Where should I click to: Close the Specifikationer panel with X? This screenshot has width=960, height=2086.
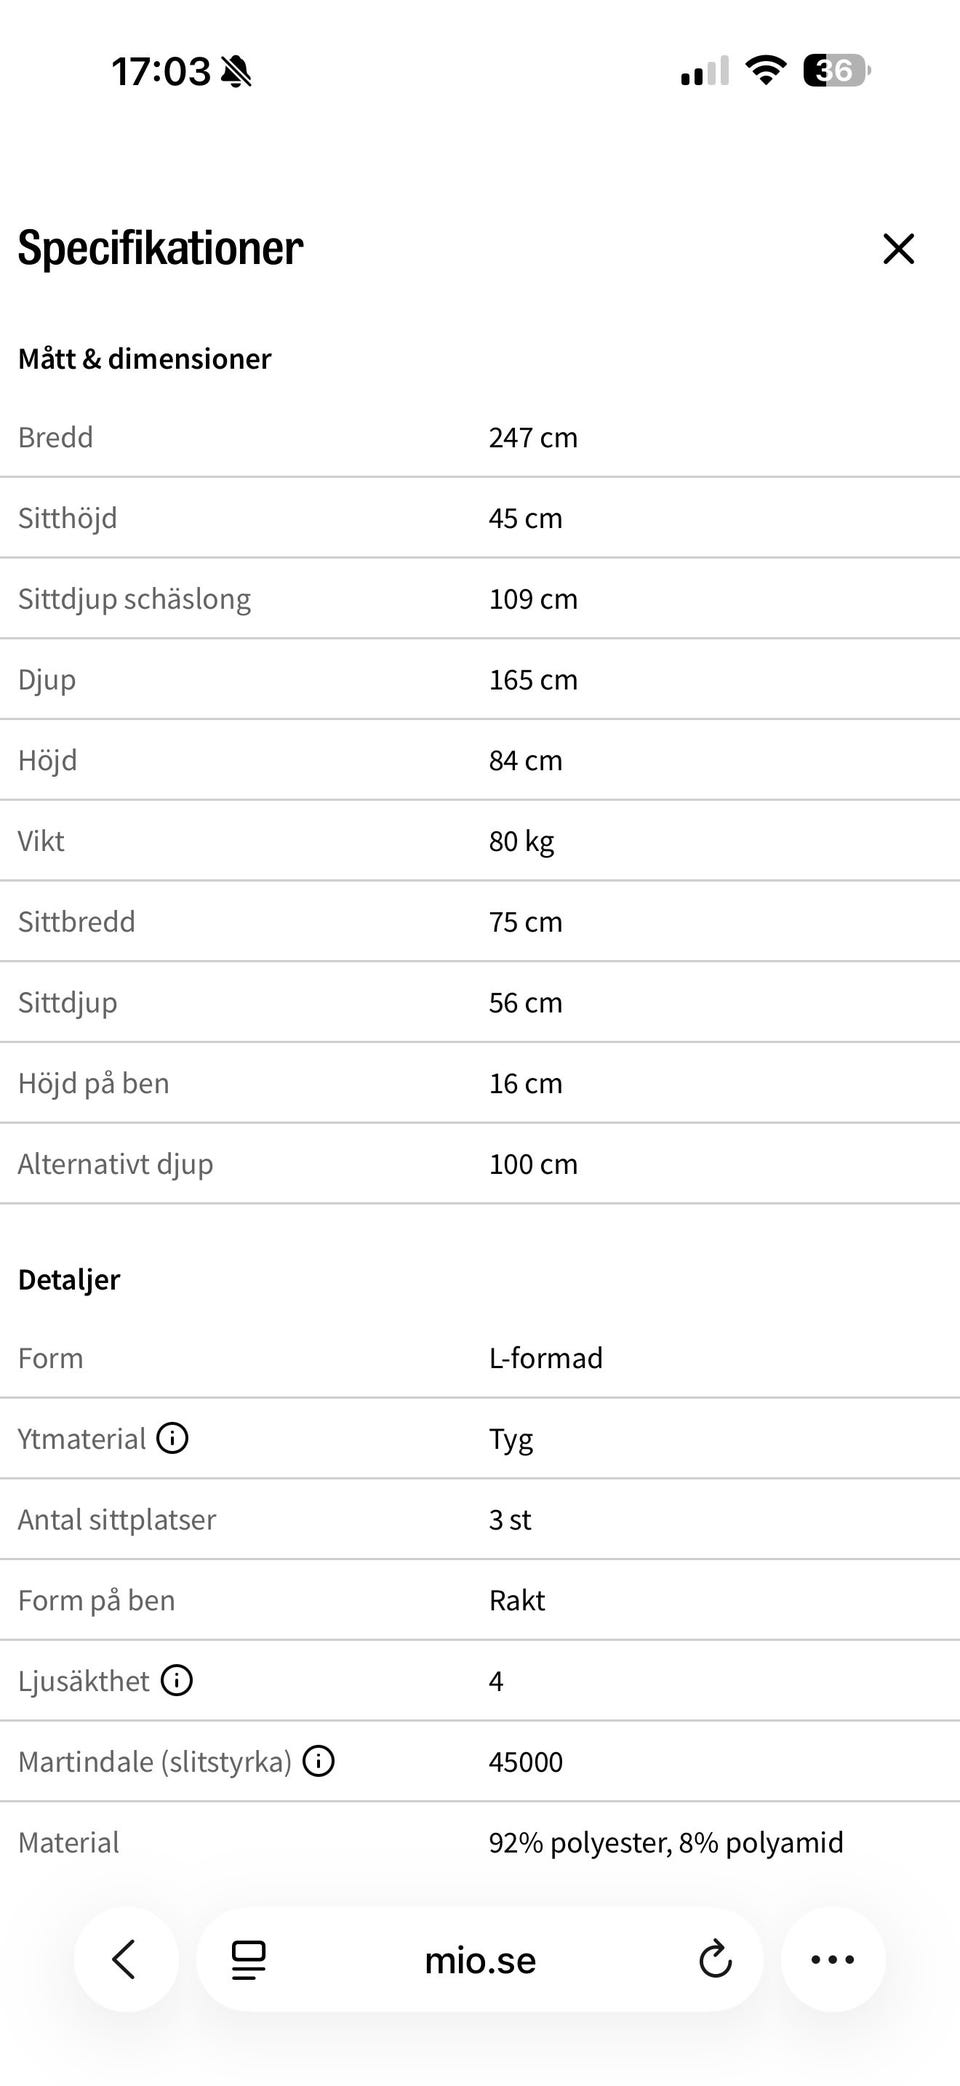pyautogui.click(x=898, y=248)
